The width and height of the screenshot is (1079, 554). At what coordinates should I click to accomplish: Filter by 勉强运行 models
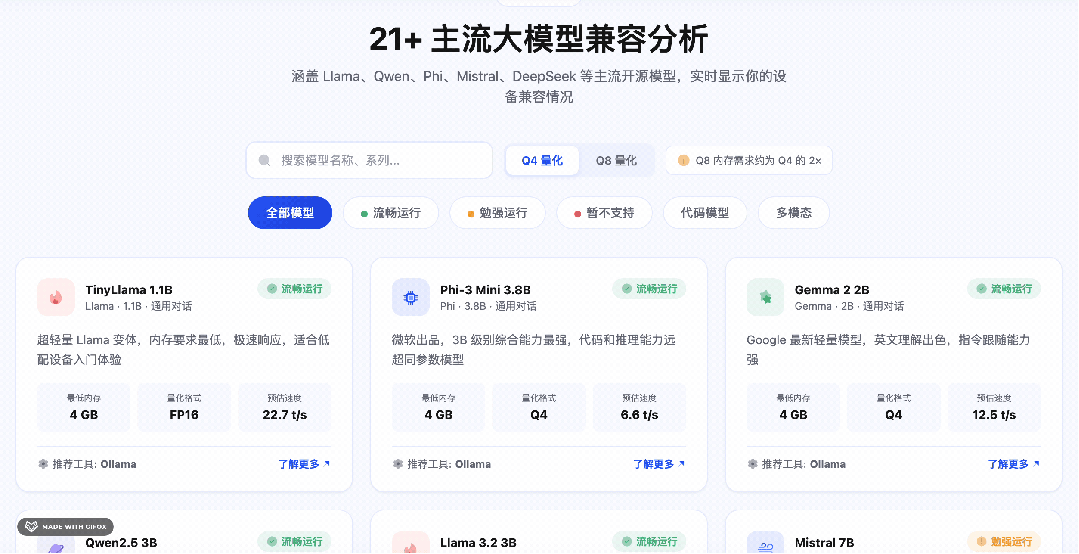point(498,213)
